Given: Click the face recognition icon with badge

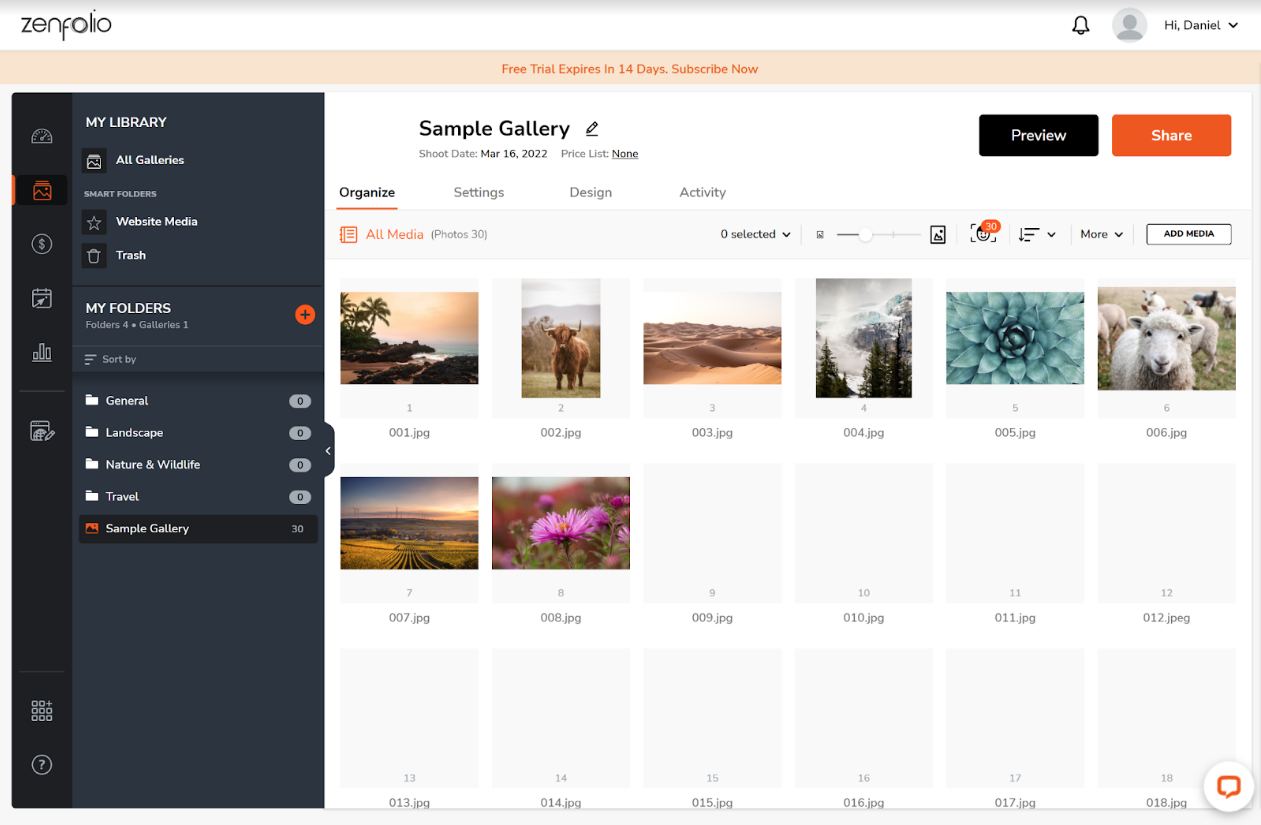Looking at the screenshot, I should [982, 234].
